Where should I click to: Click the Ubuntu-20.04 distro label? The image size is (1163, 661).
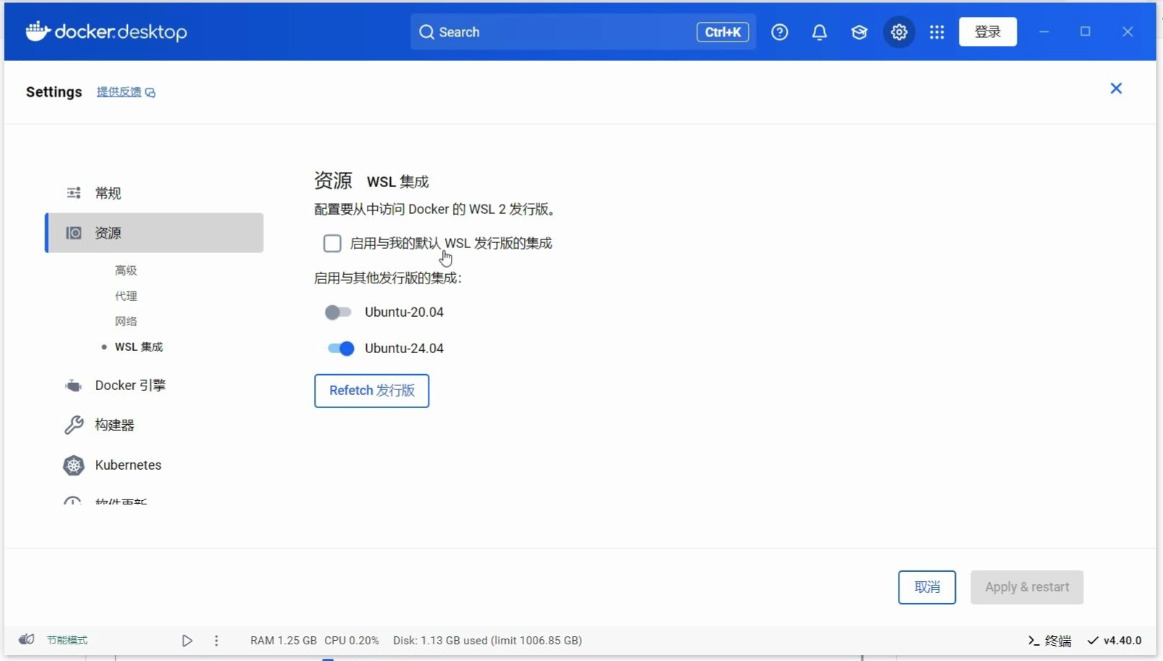tap(404, 312)
